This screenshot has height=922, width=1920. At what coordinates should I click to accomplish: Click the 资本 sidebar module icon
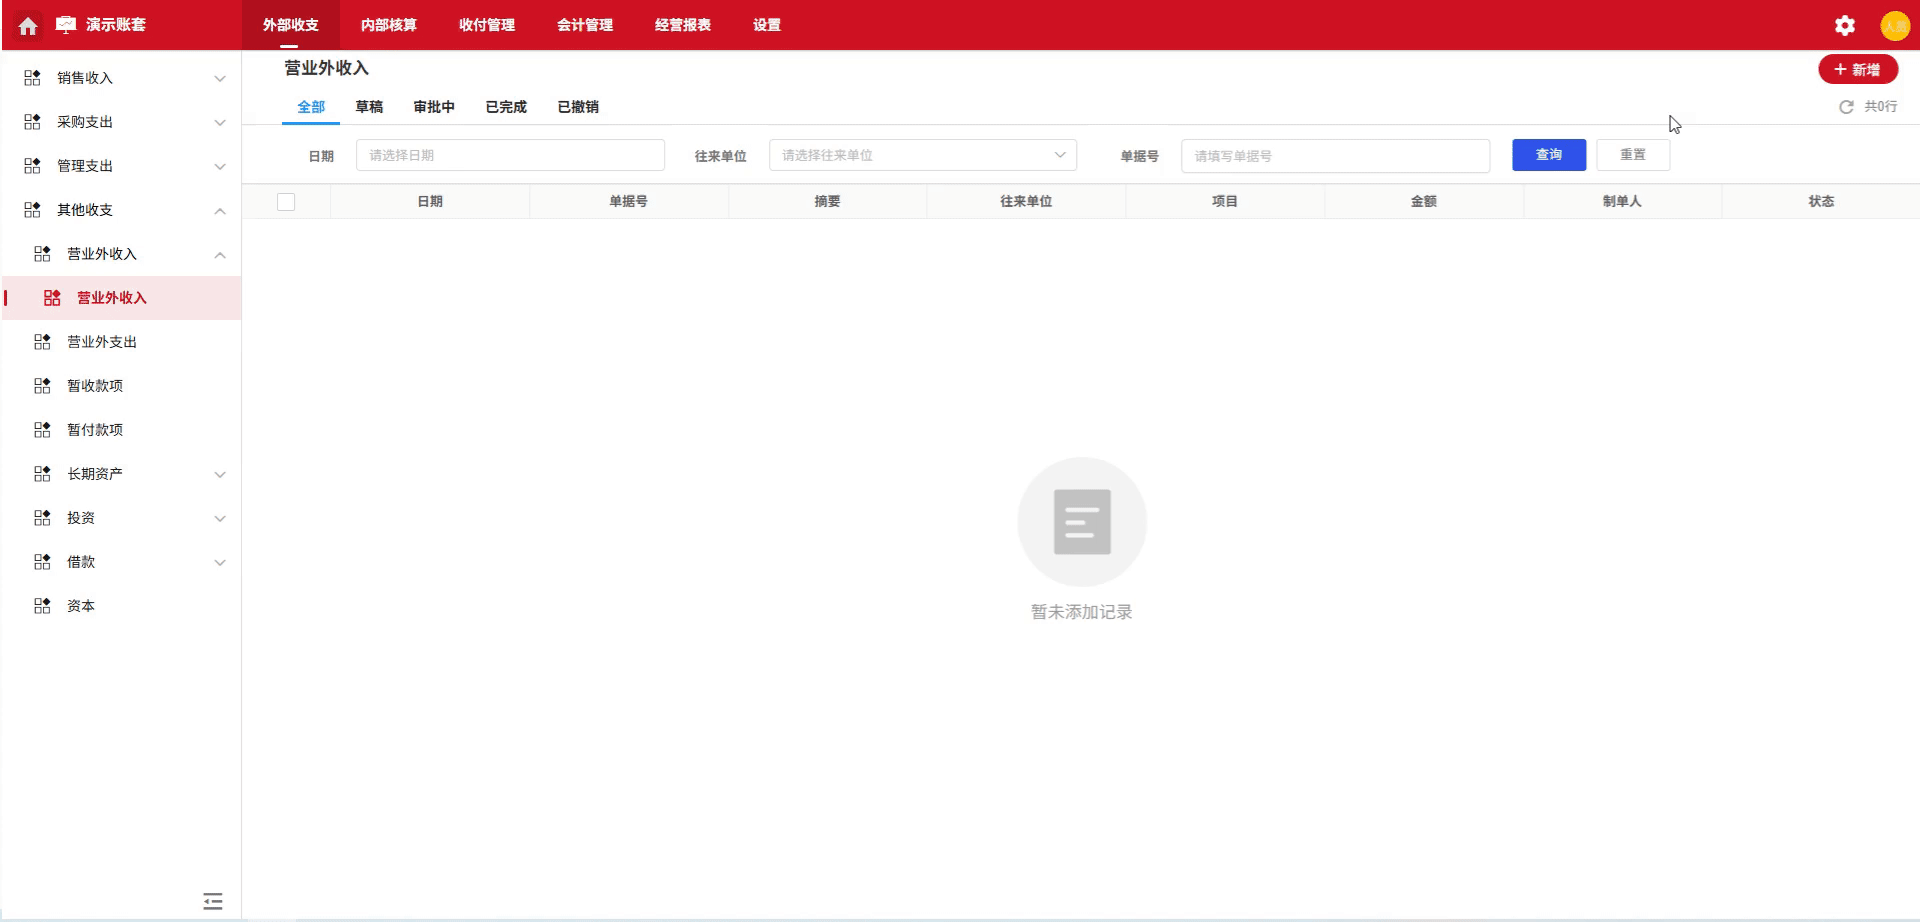click(x=42, y=605)
